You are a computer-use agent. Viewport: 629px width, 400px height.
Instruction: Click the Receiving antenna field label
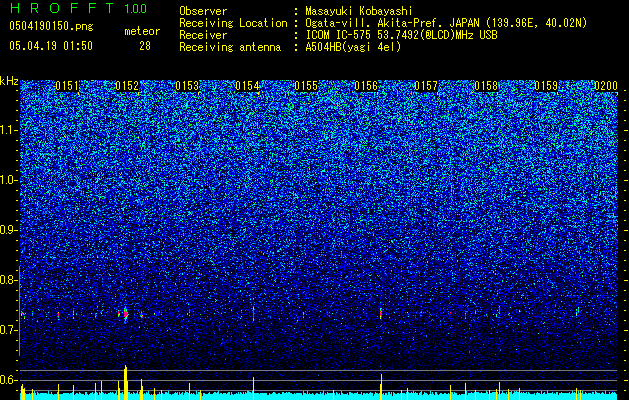coord(230,47)
